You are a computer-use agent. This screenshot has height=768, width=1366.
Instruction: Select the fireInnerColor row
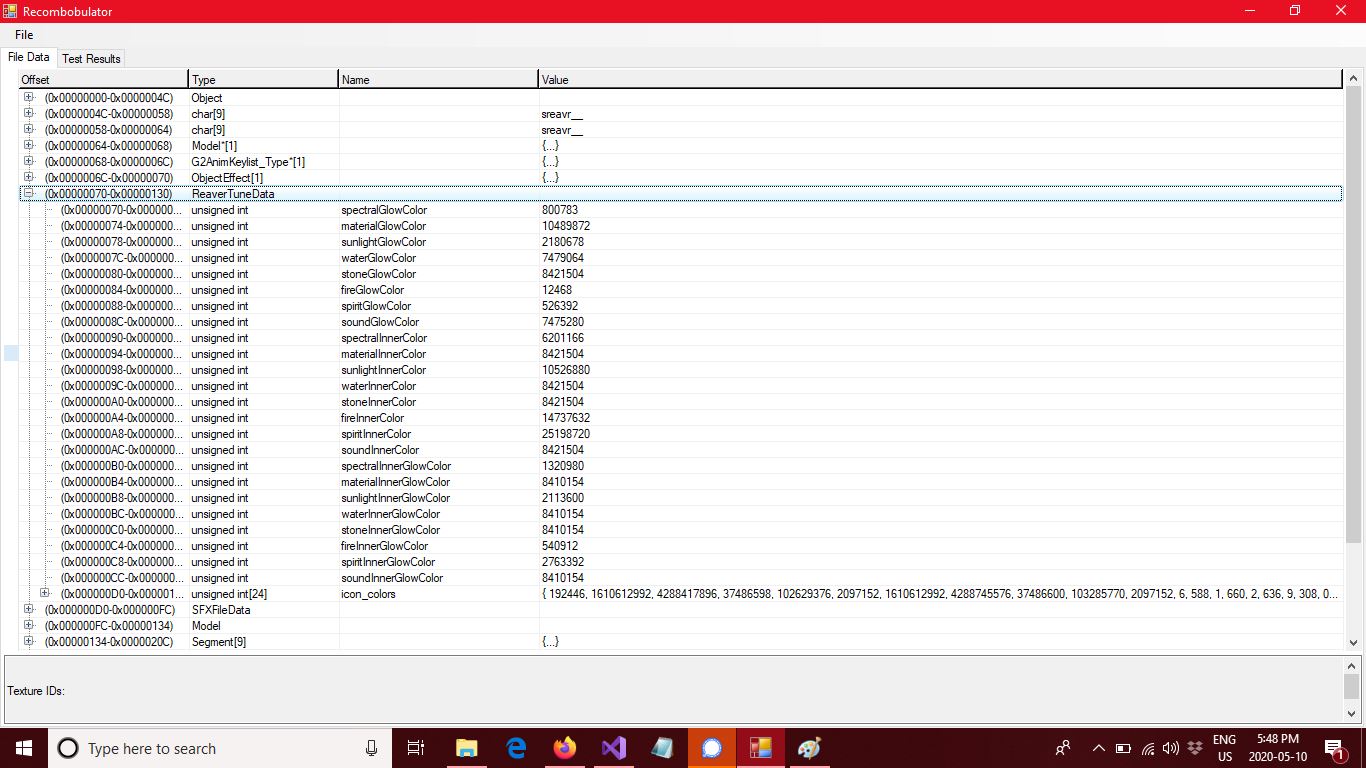[680, 418]
